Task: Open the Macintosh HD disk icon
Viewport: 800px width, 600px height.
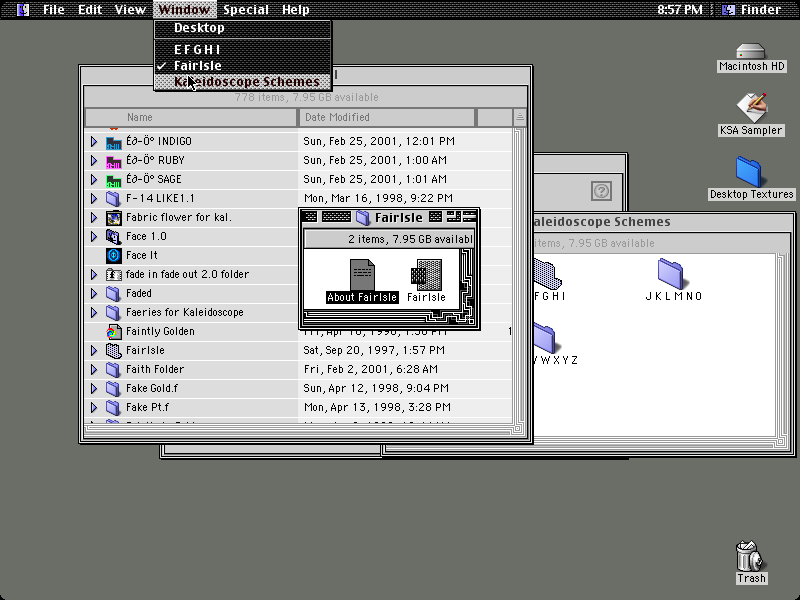Action: 751,52
